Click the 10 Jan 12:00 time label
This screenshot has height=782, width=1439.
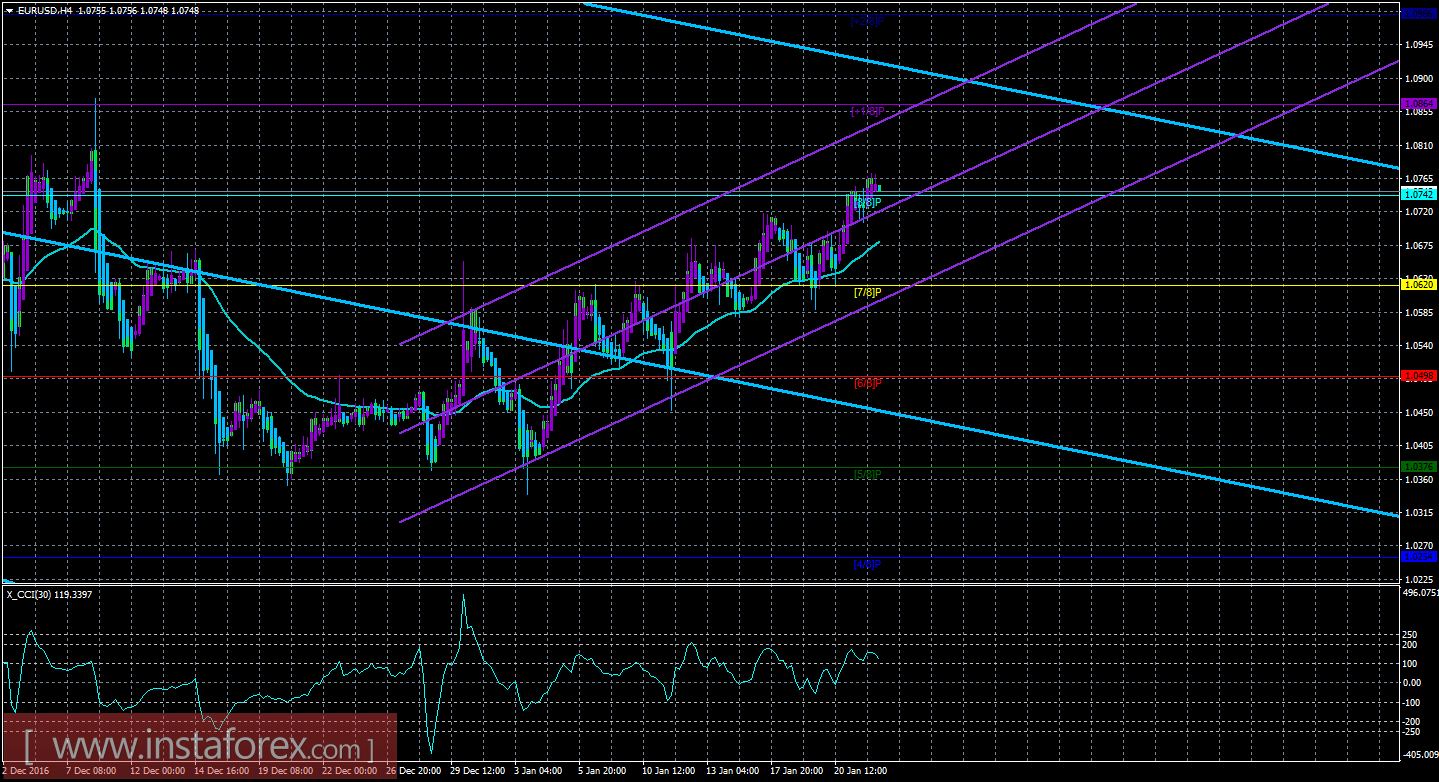pyautogui.click(x=669, y=771)
